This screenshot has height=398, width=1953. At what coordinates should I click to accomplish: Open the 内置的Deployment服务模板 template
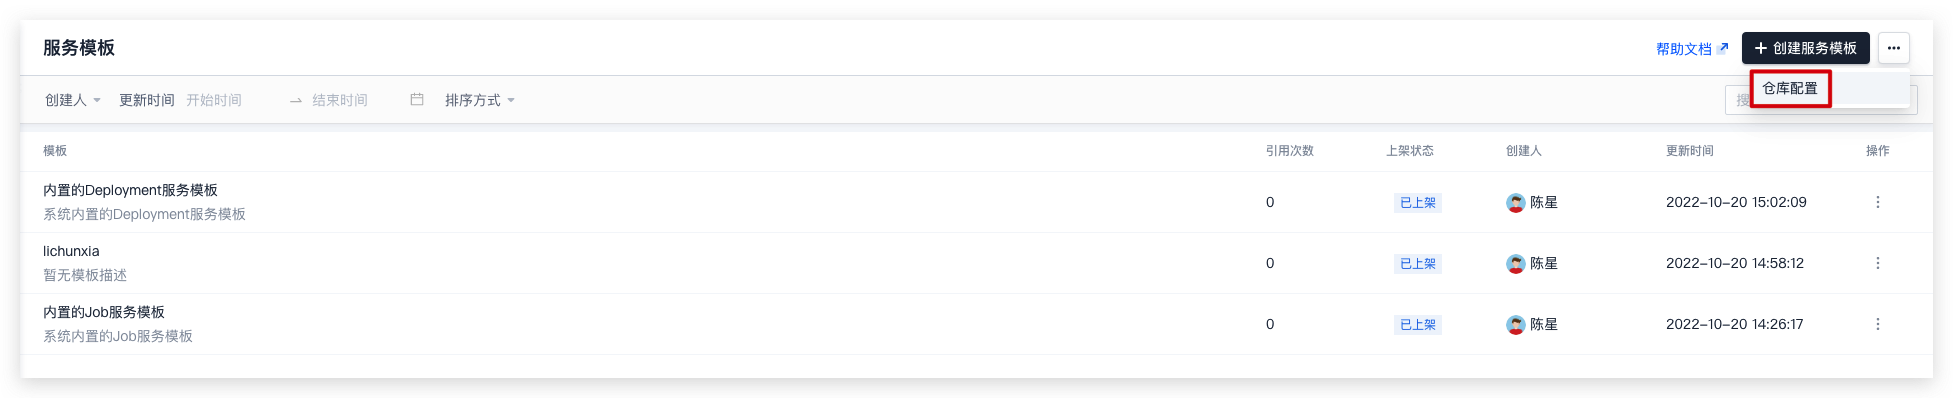click(130, 190)
